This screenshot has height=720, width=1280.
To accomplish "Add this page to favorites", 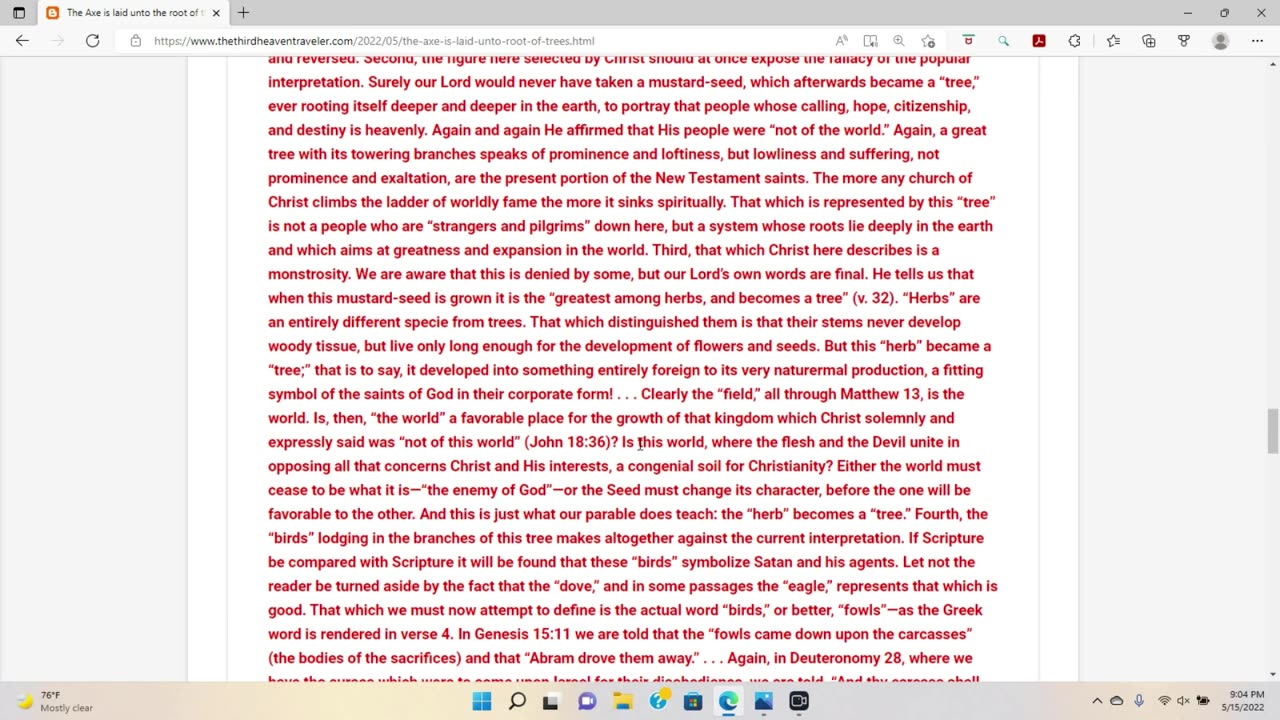I will (x=928, y=41).
